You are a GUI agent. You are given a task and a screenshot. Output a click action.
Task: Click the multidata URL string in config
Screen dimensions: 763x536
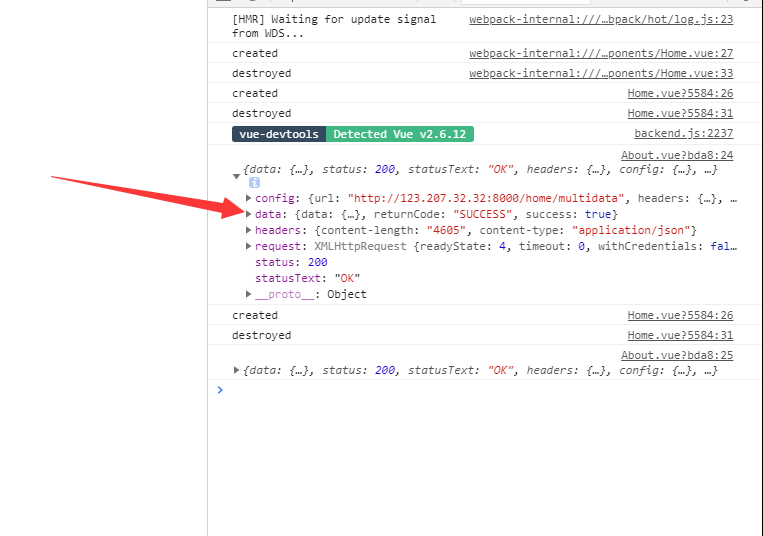[x=486, y=198]
